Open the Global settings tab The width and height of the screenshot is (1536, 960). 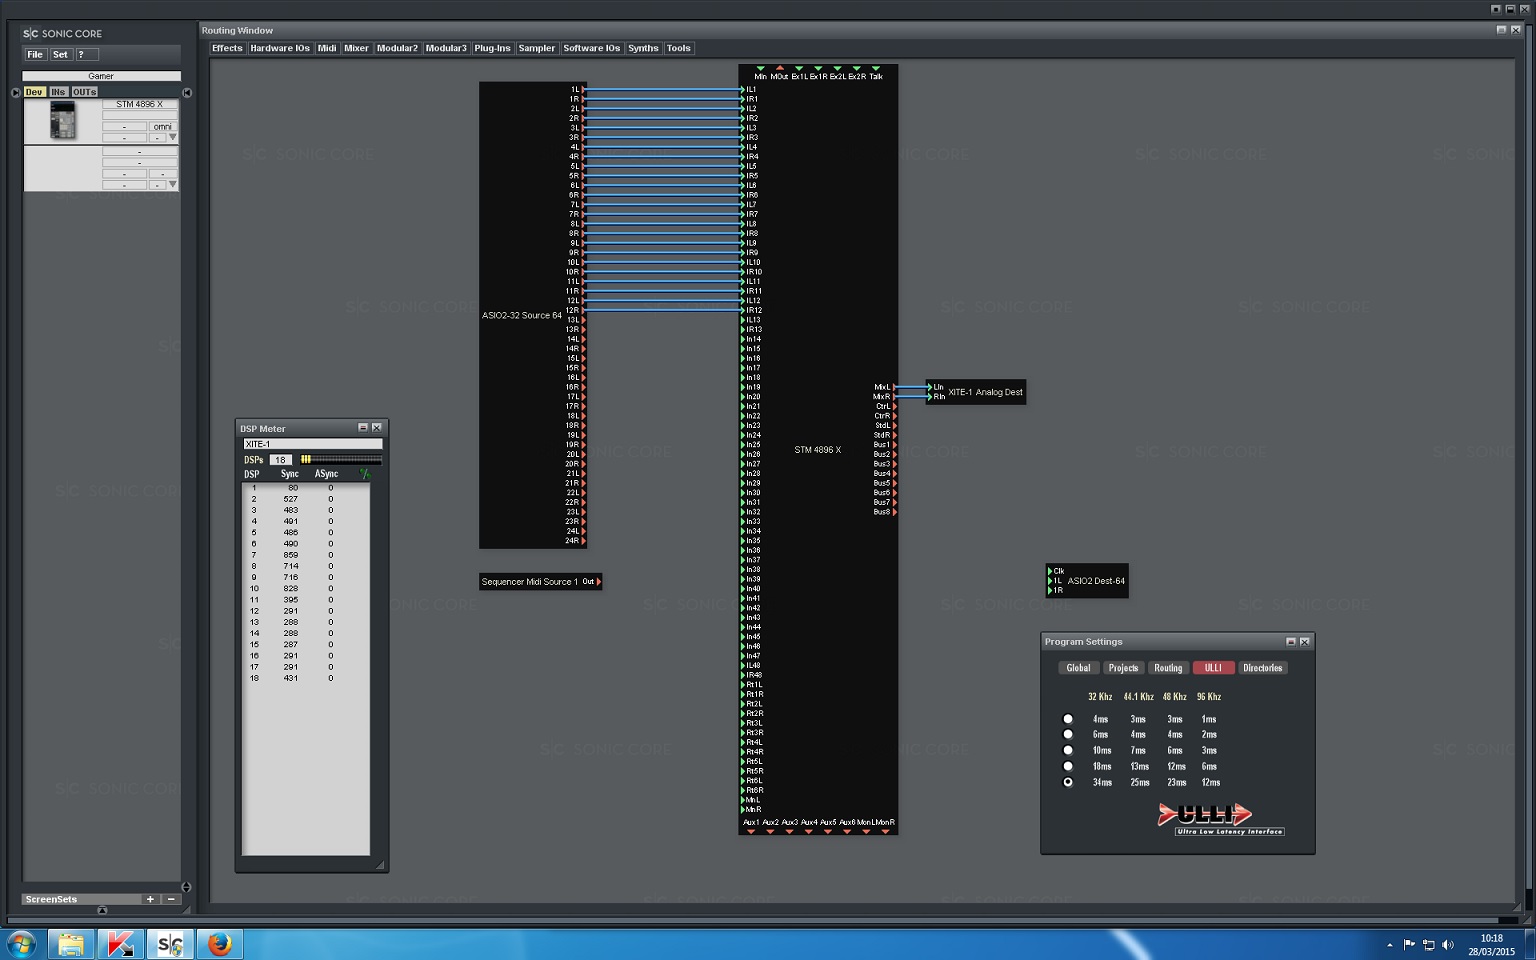point(1078,668)
